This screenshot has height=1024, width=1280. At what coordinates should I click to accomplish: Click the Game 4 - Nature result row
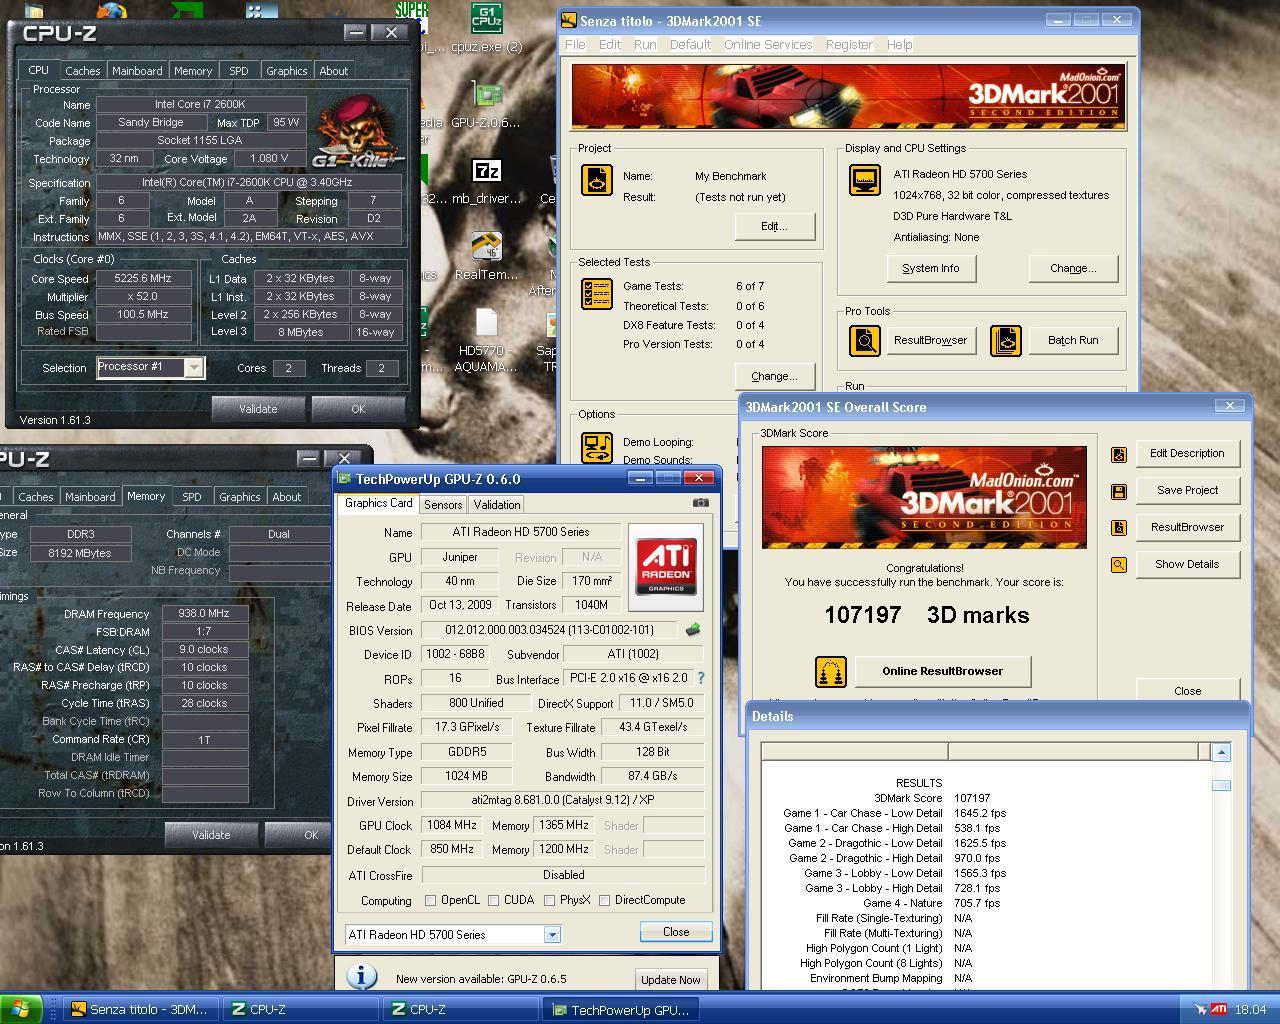click(930, 903)
